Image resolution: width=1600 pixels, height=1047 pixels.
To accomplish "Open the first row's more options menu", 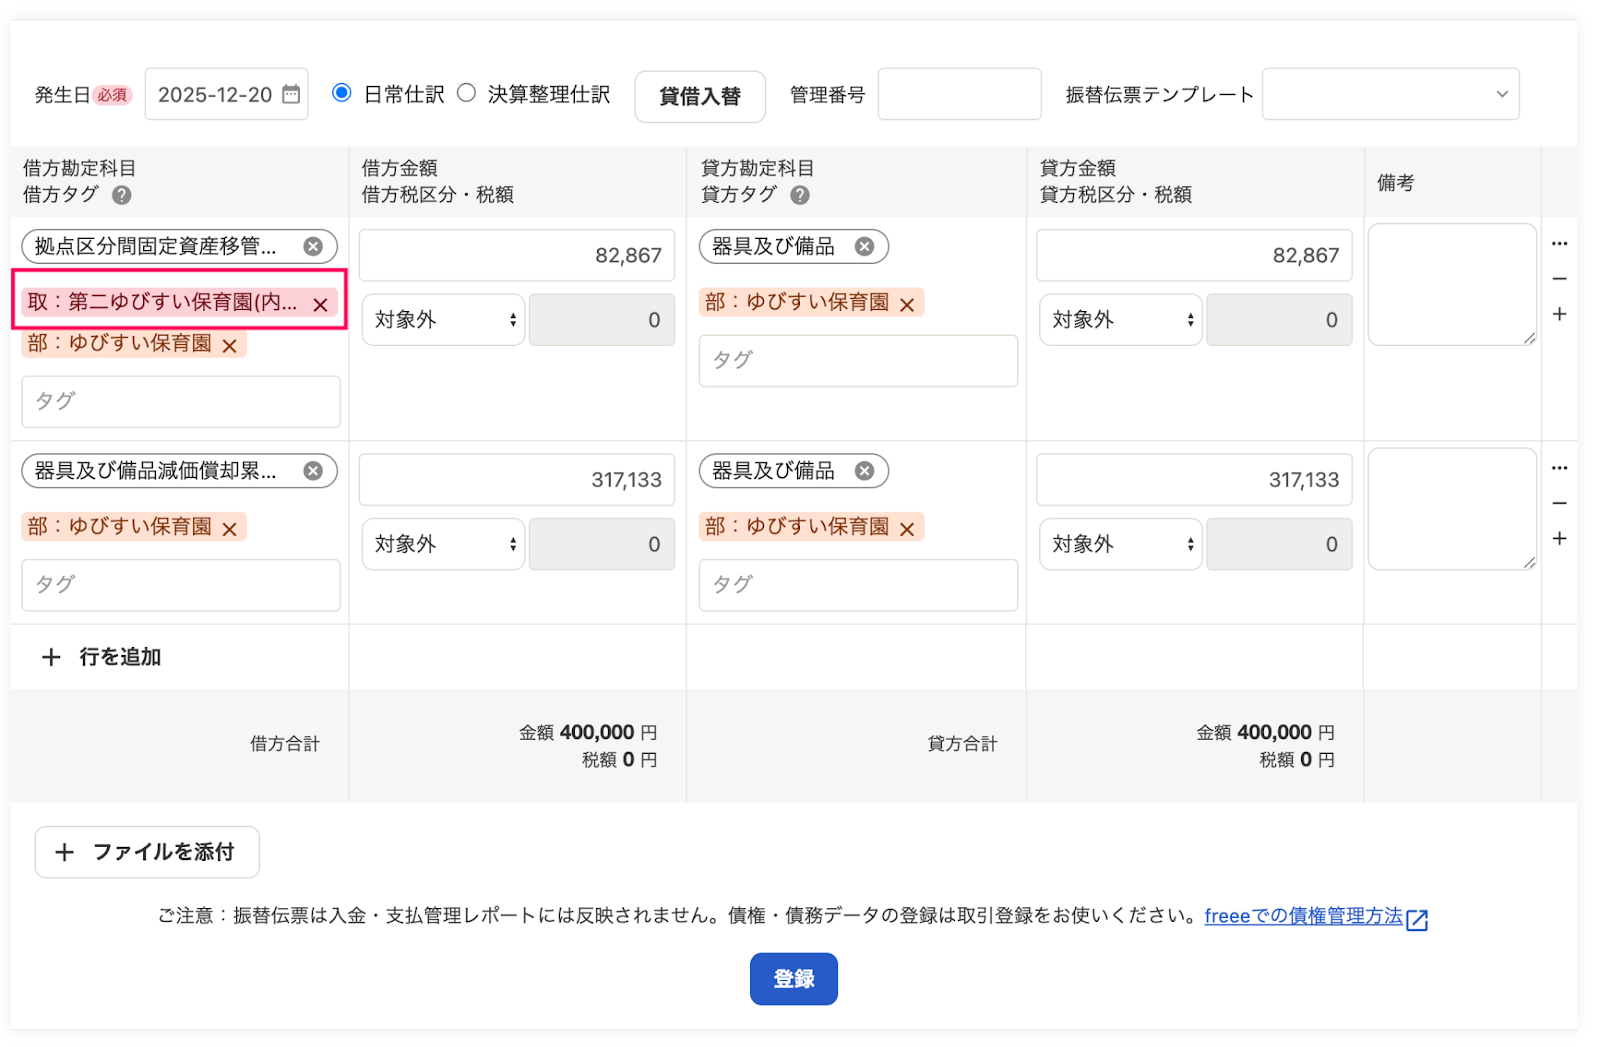I will pos(1560,243).
